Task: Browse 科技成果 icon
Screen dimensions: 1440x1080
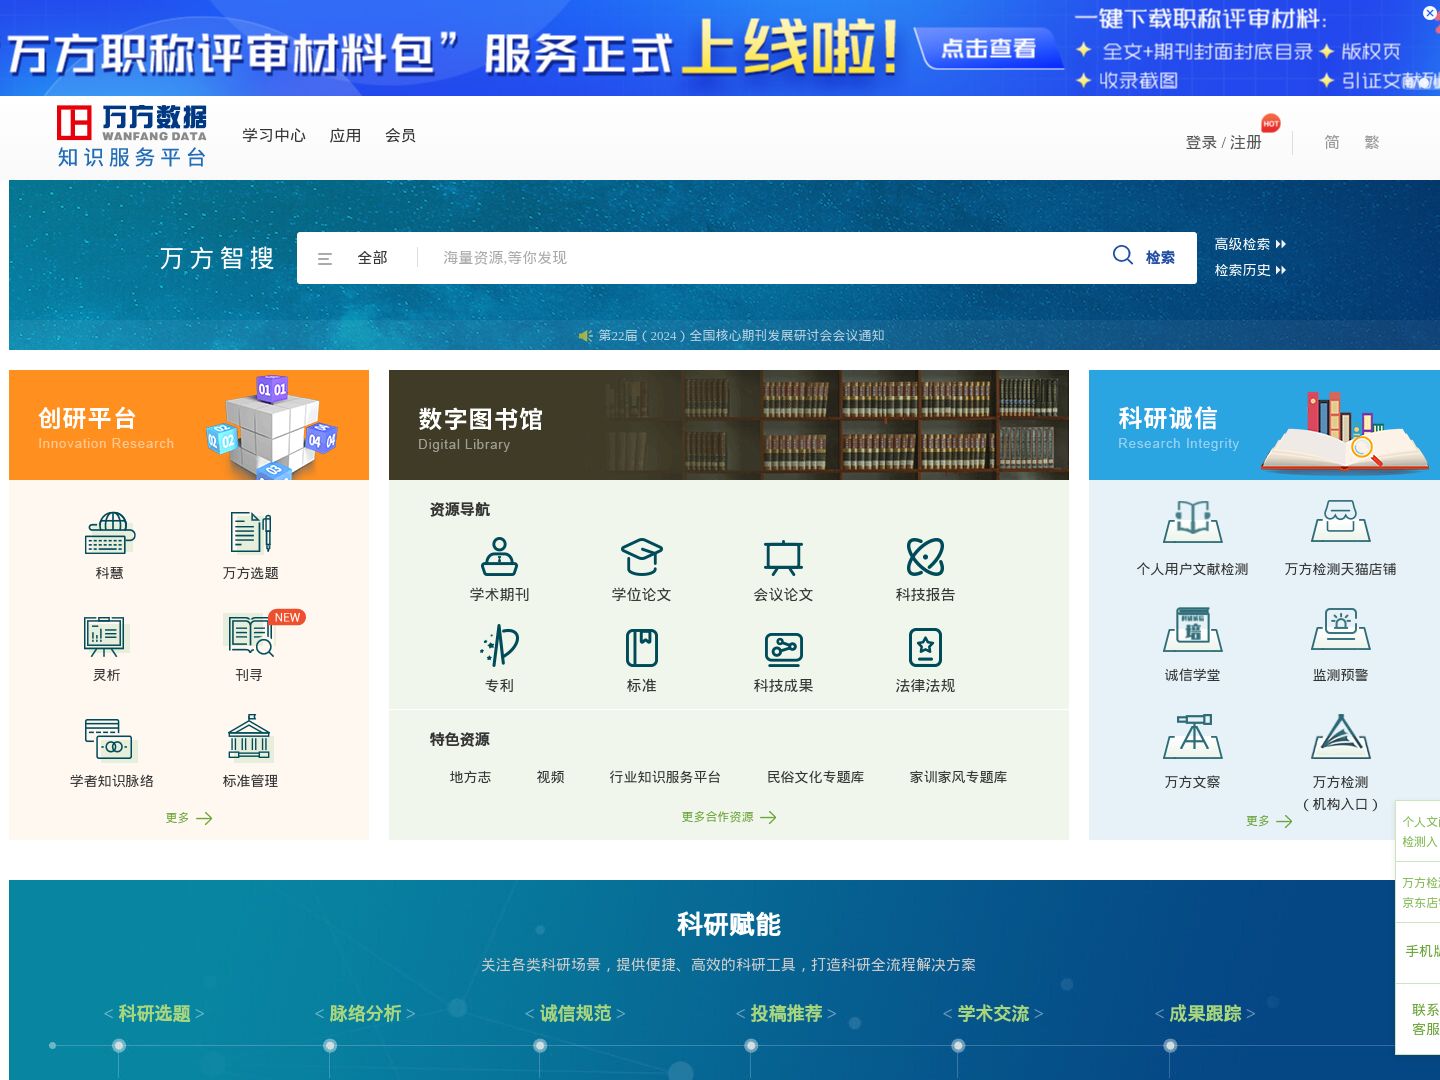Action: tap(783, 648)
